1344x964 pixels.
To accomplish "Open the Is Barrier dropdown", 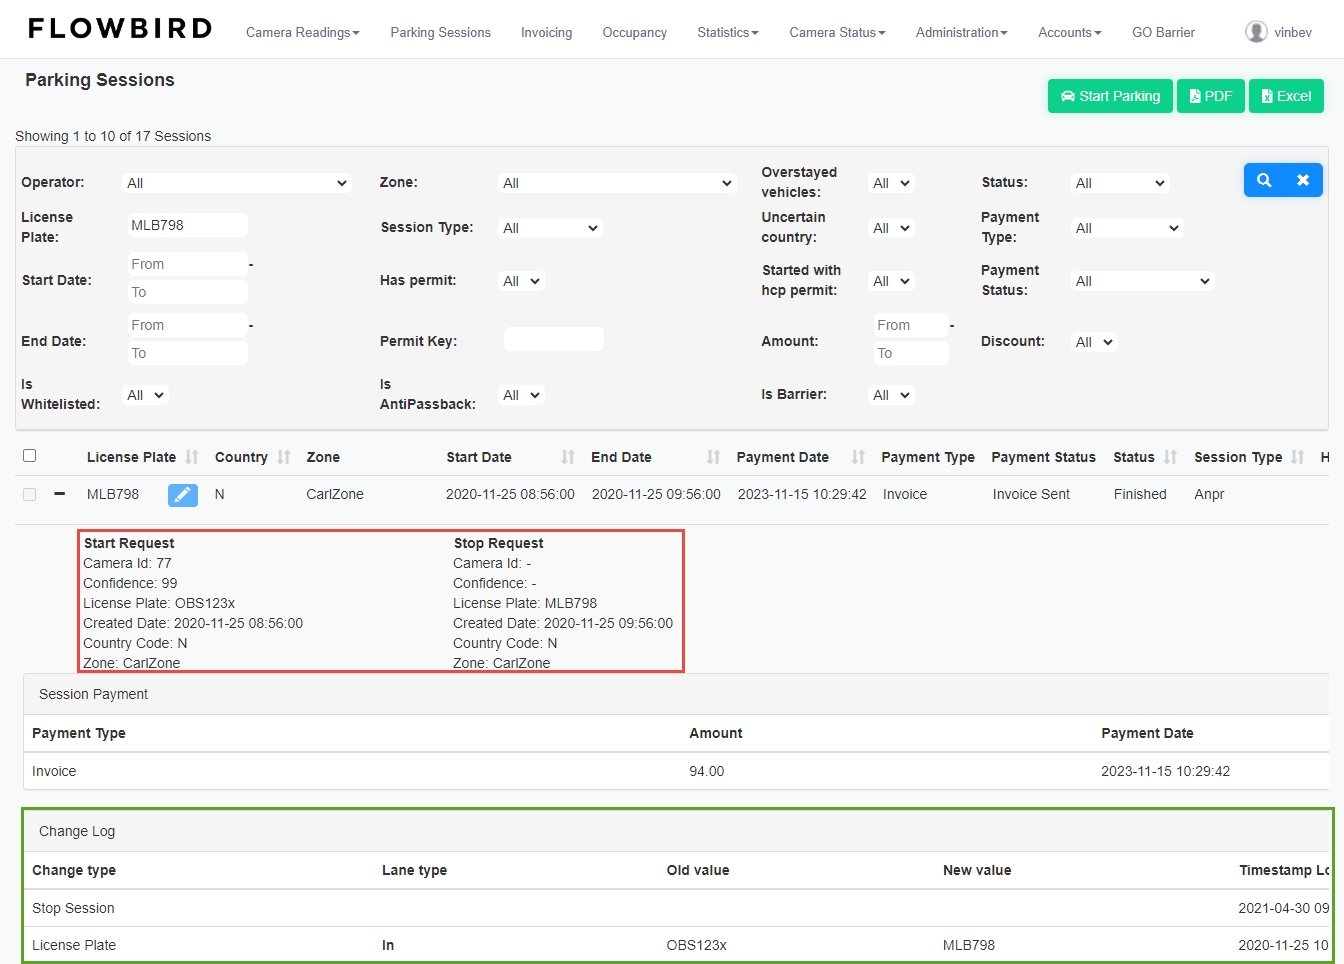I will click(891, 395).
